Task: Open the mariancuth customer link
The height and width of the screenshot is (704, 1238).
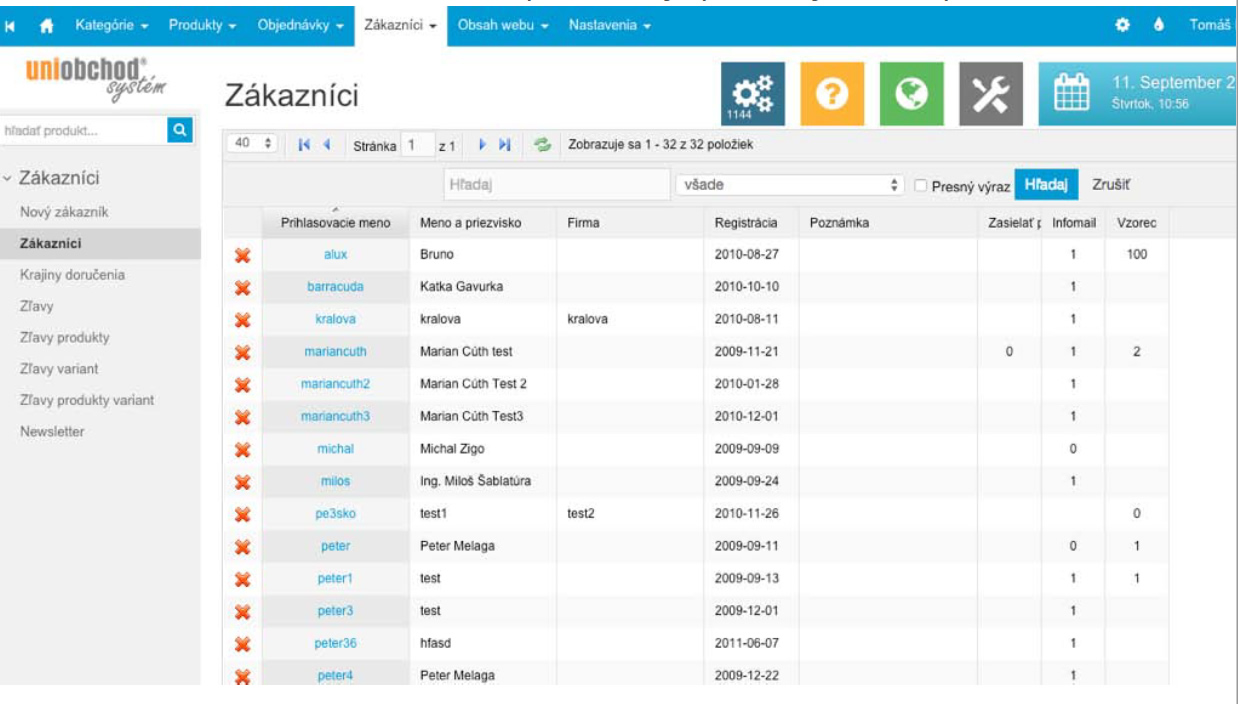Action: pyautogui.click(x=335, y=352)
